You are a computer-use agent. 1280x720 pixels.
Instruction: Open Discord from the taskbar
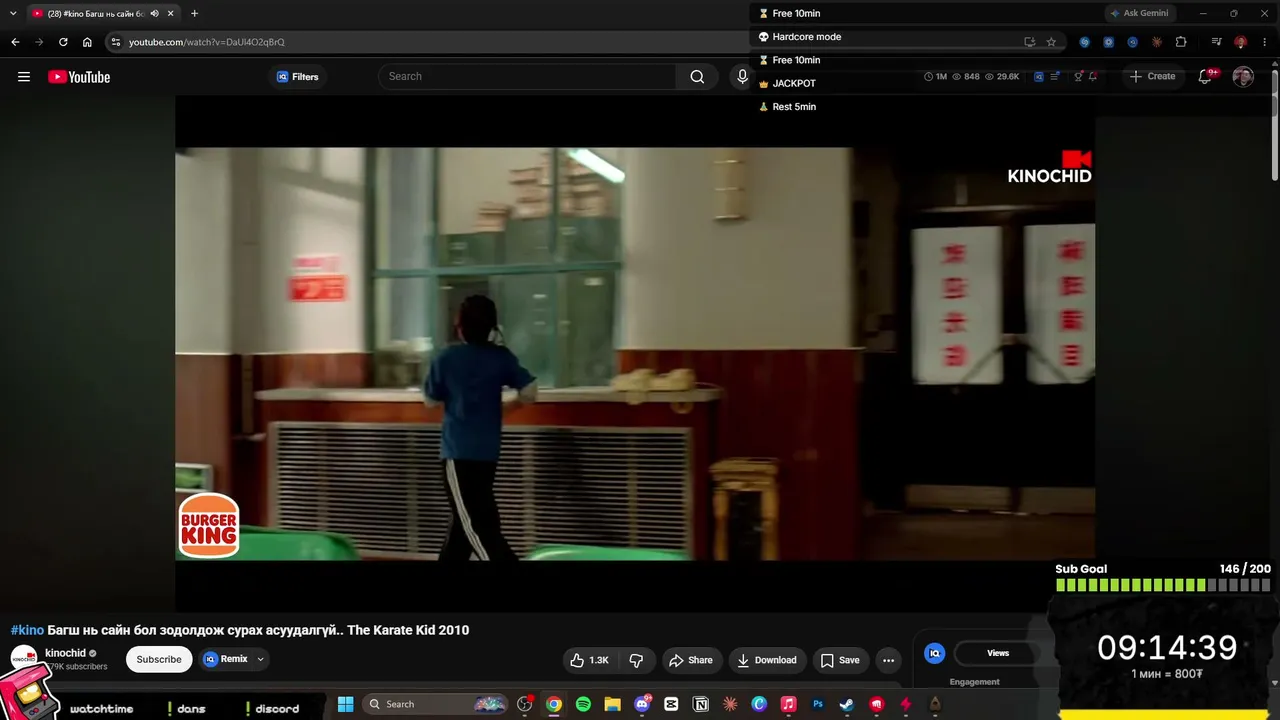pyautogui.click(x=642, y=704)
